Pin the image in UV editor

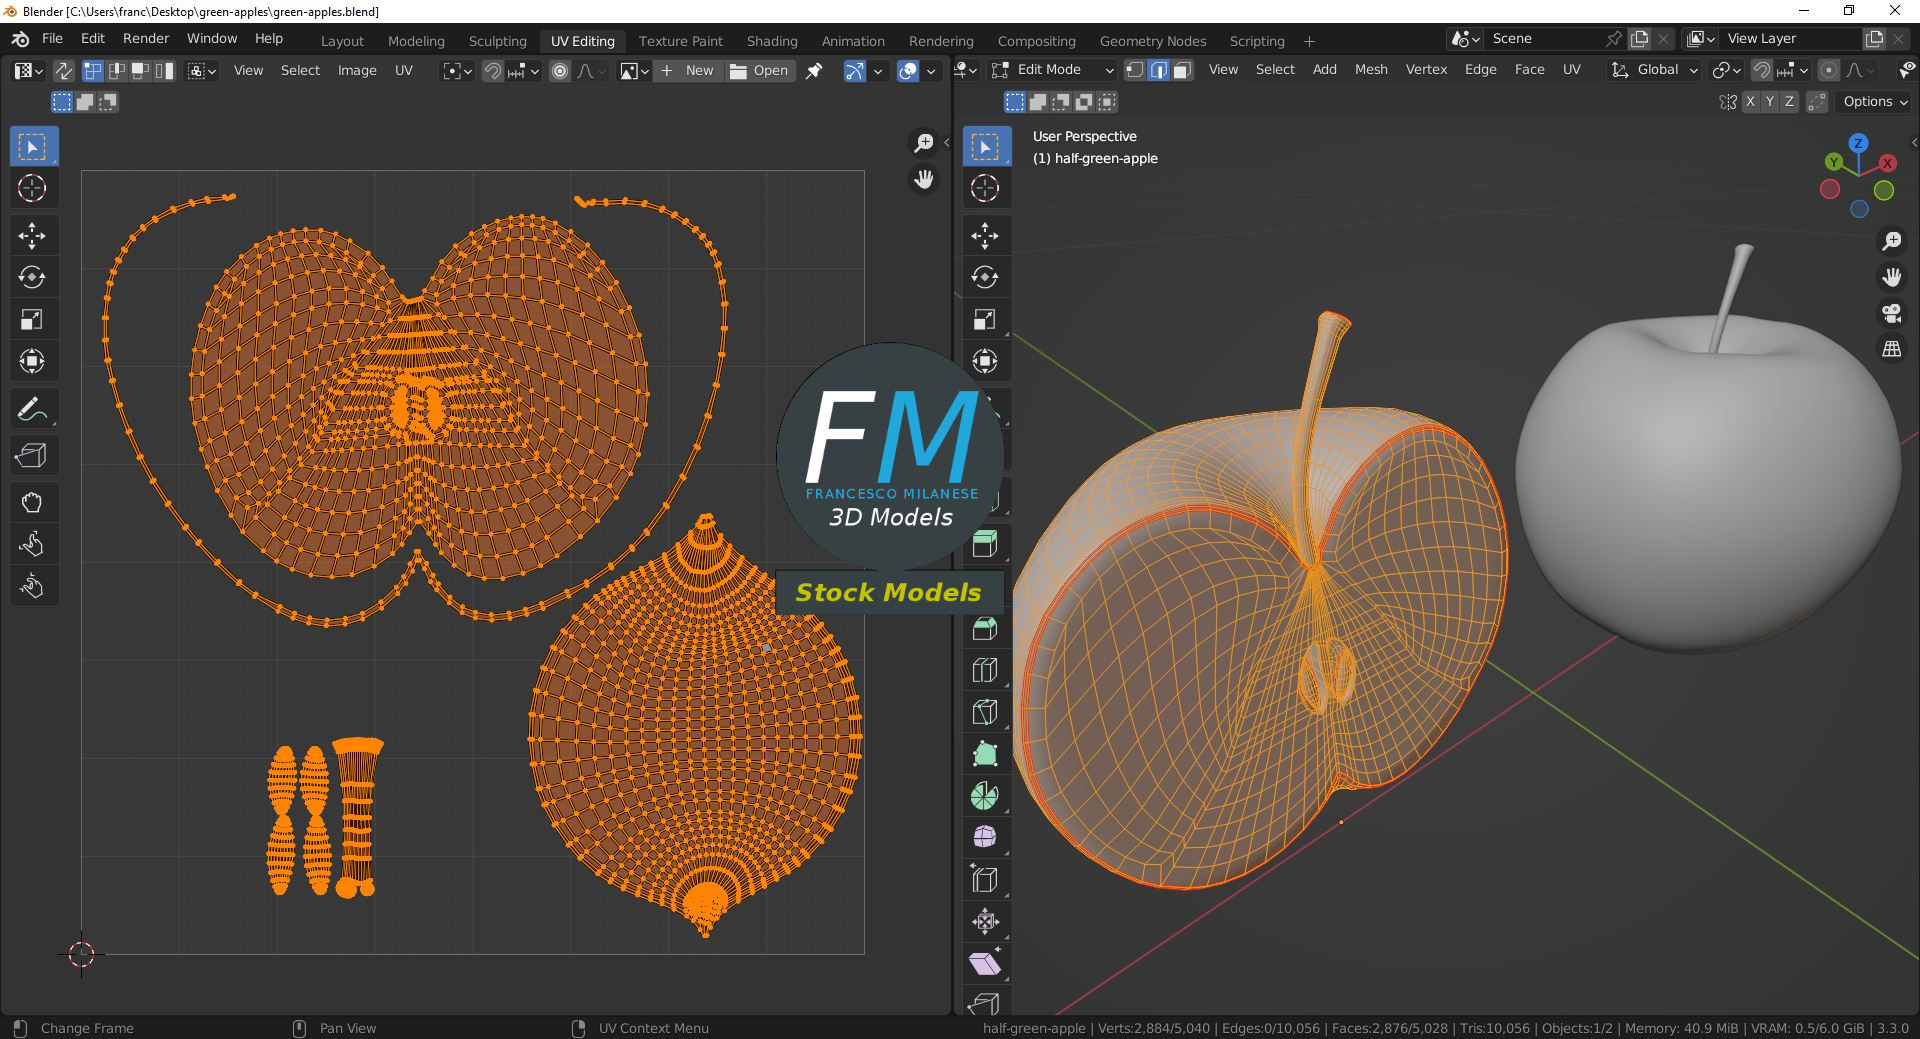tap(814, 71)
